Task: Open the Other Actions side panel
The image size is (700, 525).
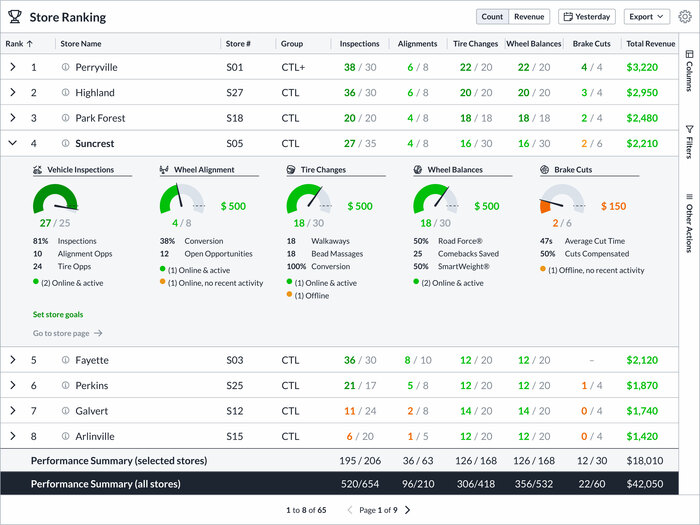Action: (689, 222)
